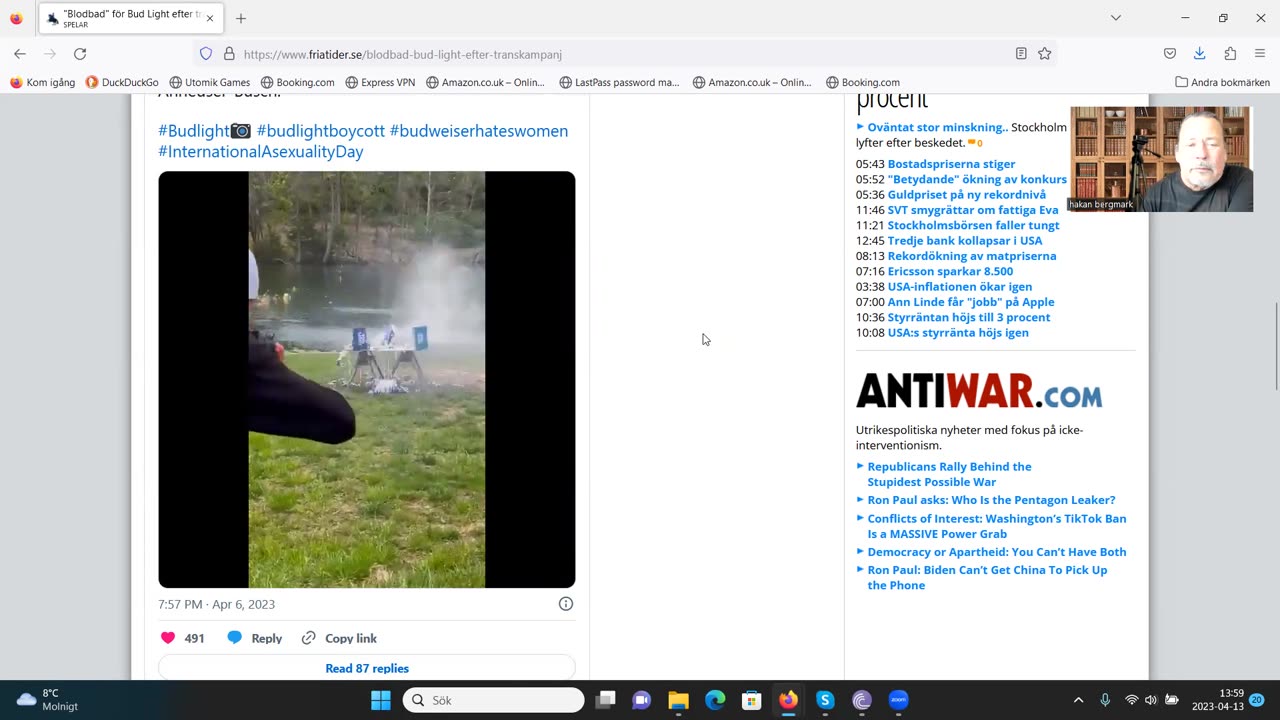Screen dimensions: 1280x720
Task: Open the DuckDuckGo bookmark
Action: 122,82
